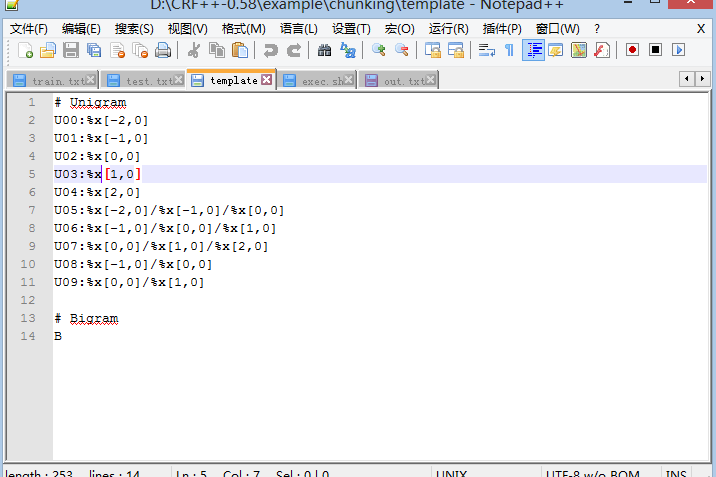Close document X at menu bar right
The width and height of the screenshot is (716, 477).
pos(701,29)
